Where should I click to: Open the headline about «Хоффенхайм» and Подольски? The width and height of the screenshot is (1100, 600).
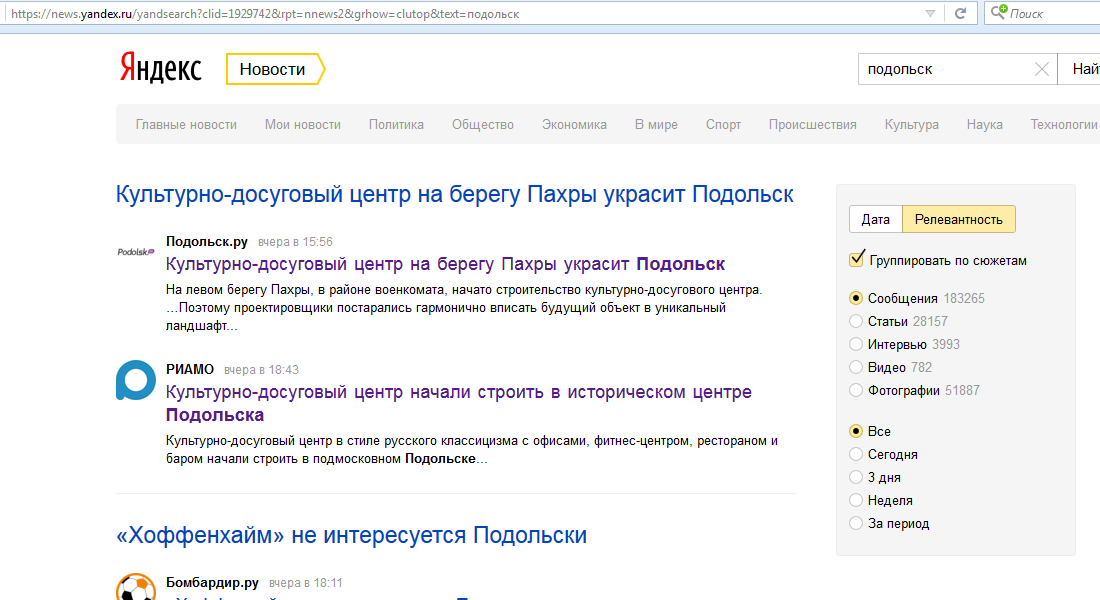(351, 535)
